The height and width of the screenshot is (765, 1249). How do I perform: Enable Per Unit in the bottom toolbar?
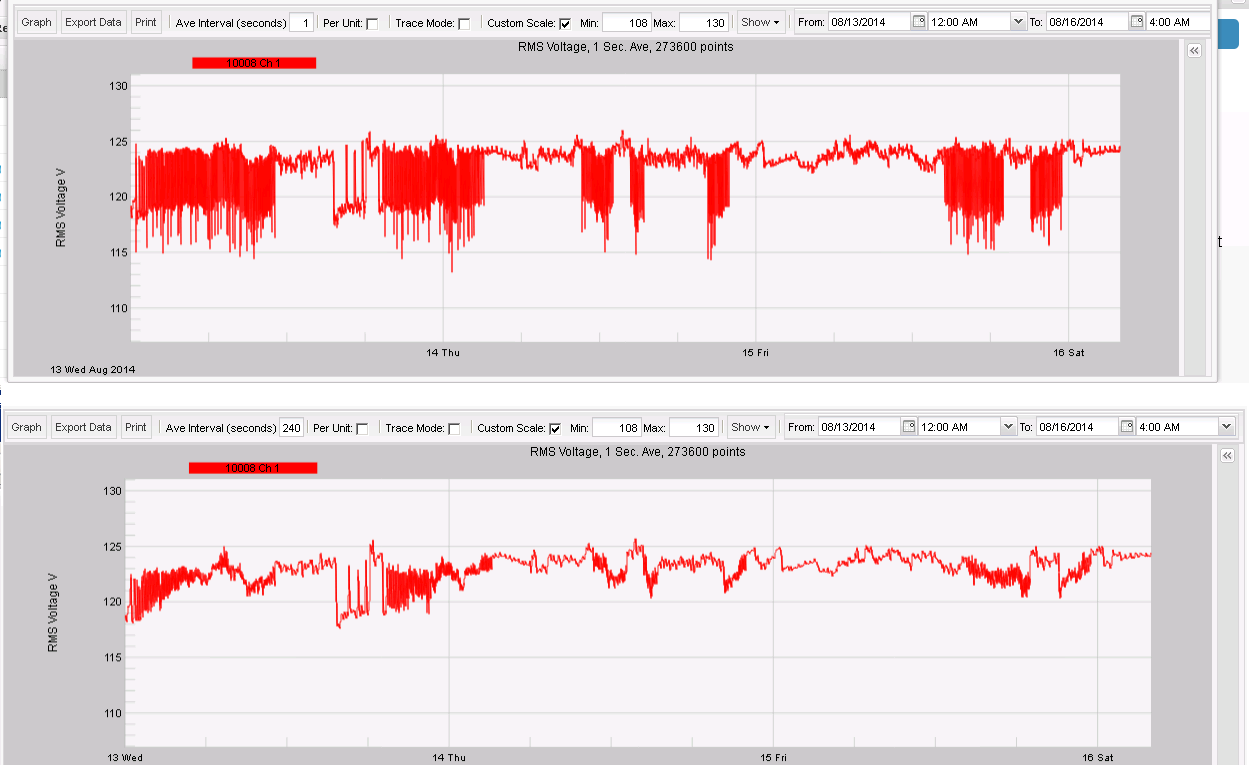(362, 426)
